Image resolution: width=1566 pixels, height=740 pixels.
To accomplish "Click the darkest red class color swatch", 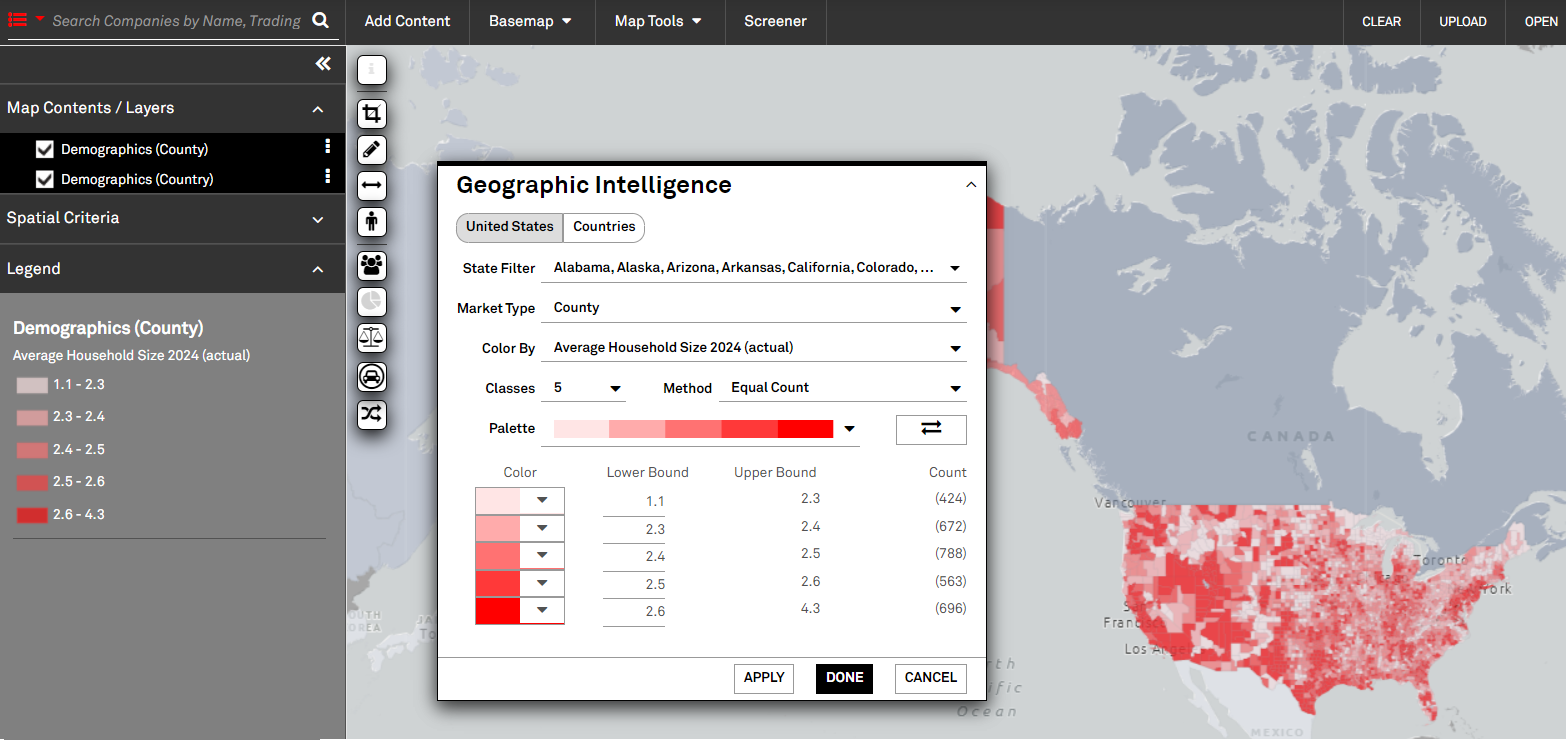I will (498, 610).
